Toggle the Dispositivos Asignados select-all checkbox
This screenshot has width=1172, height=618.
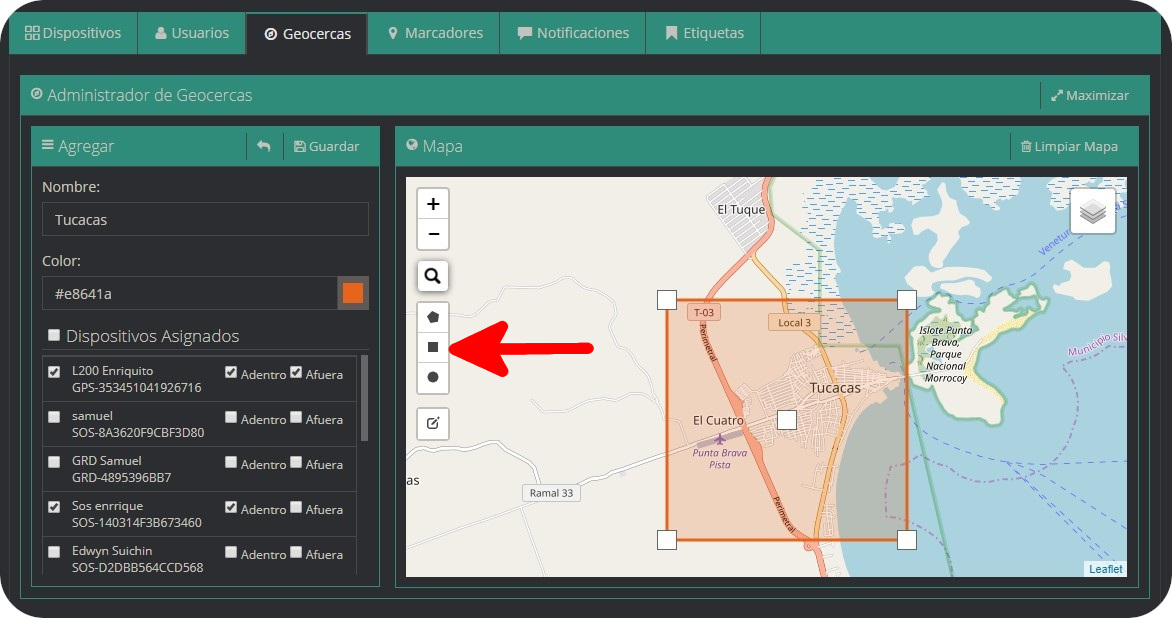(54, 335)
